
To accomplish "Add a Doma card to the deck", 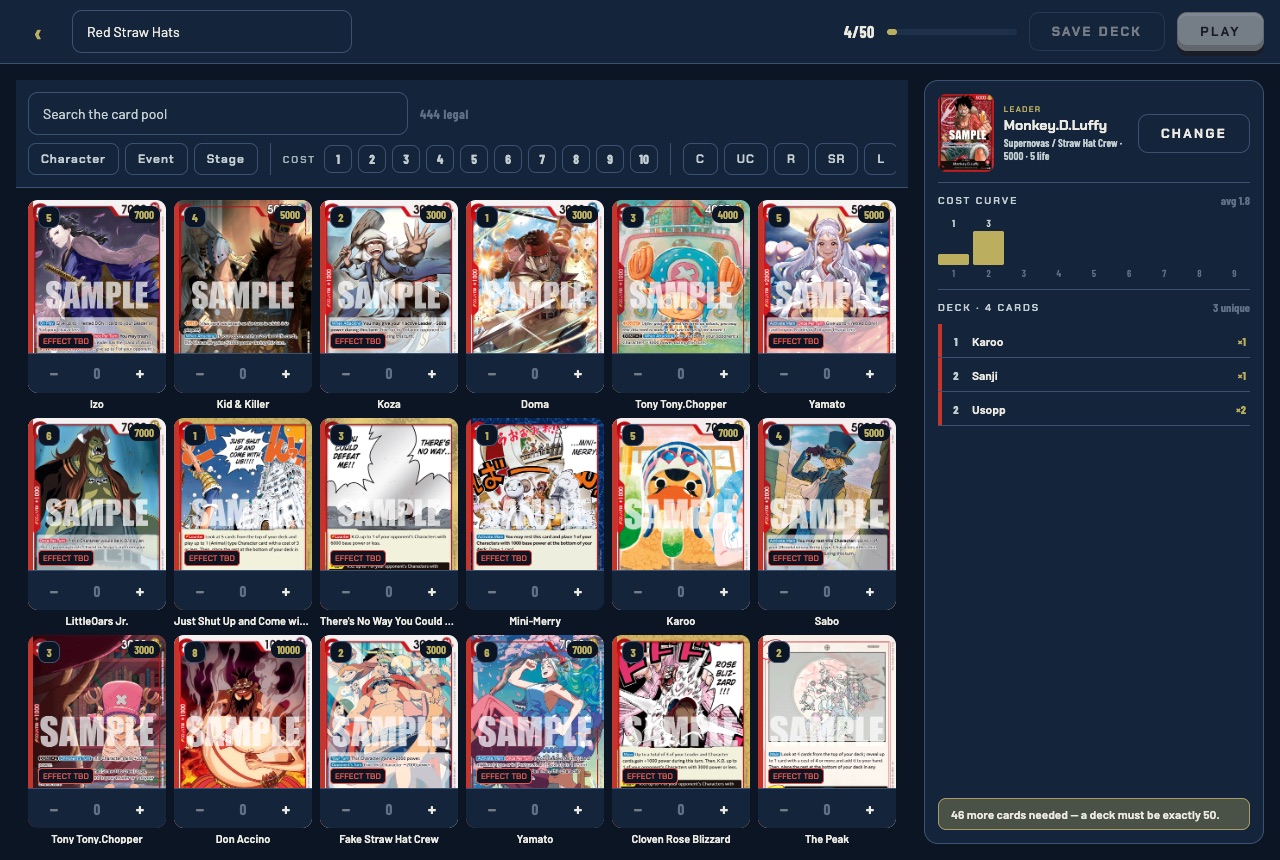I will (578, 374).
